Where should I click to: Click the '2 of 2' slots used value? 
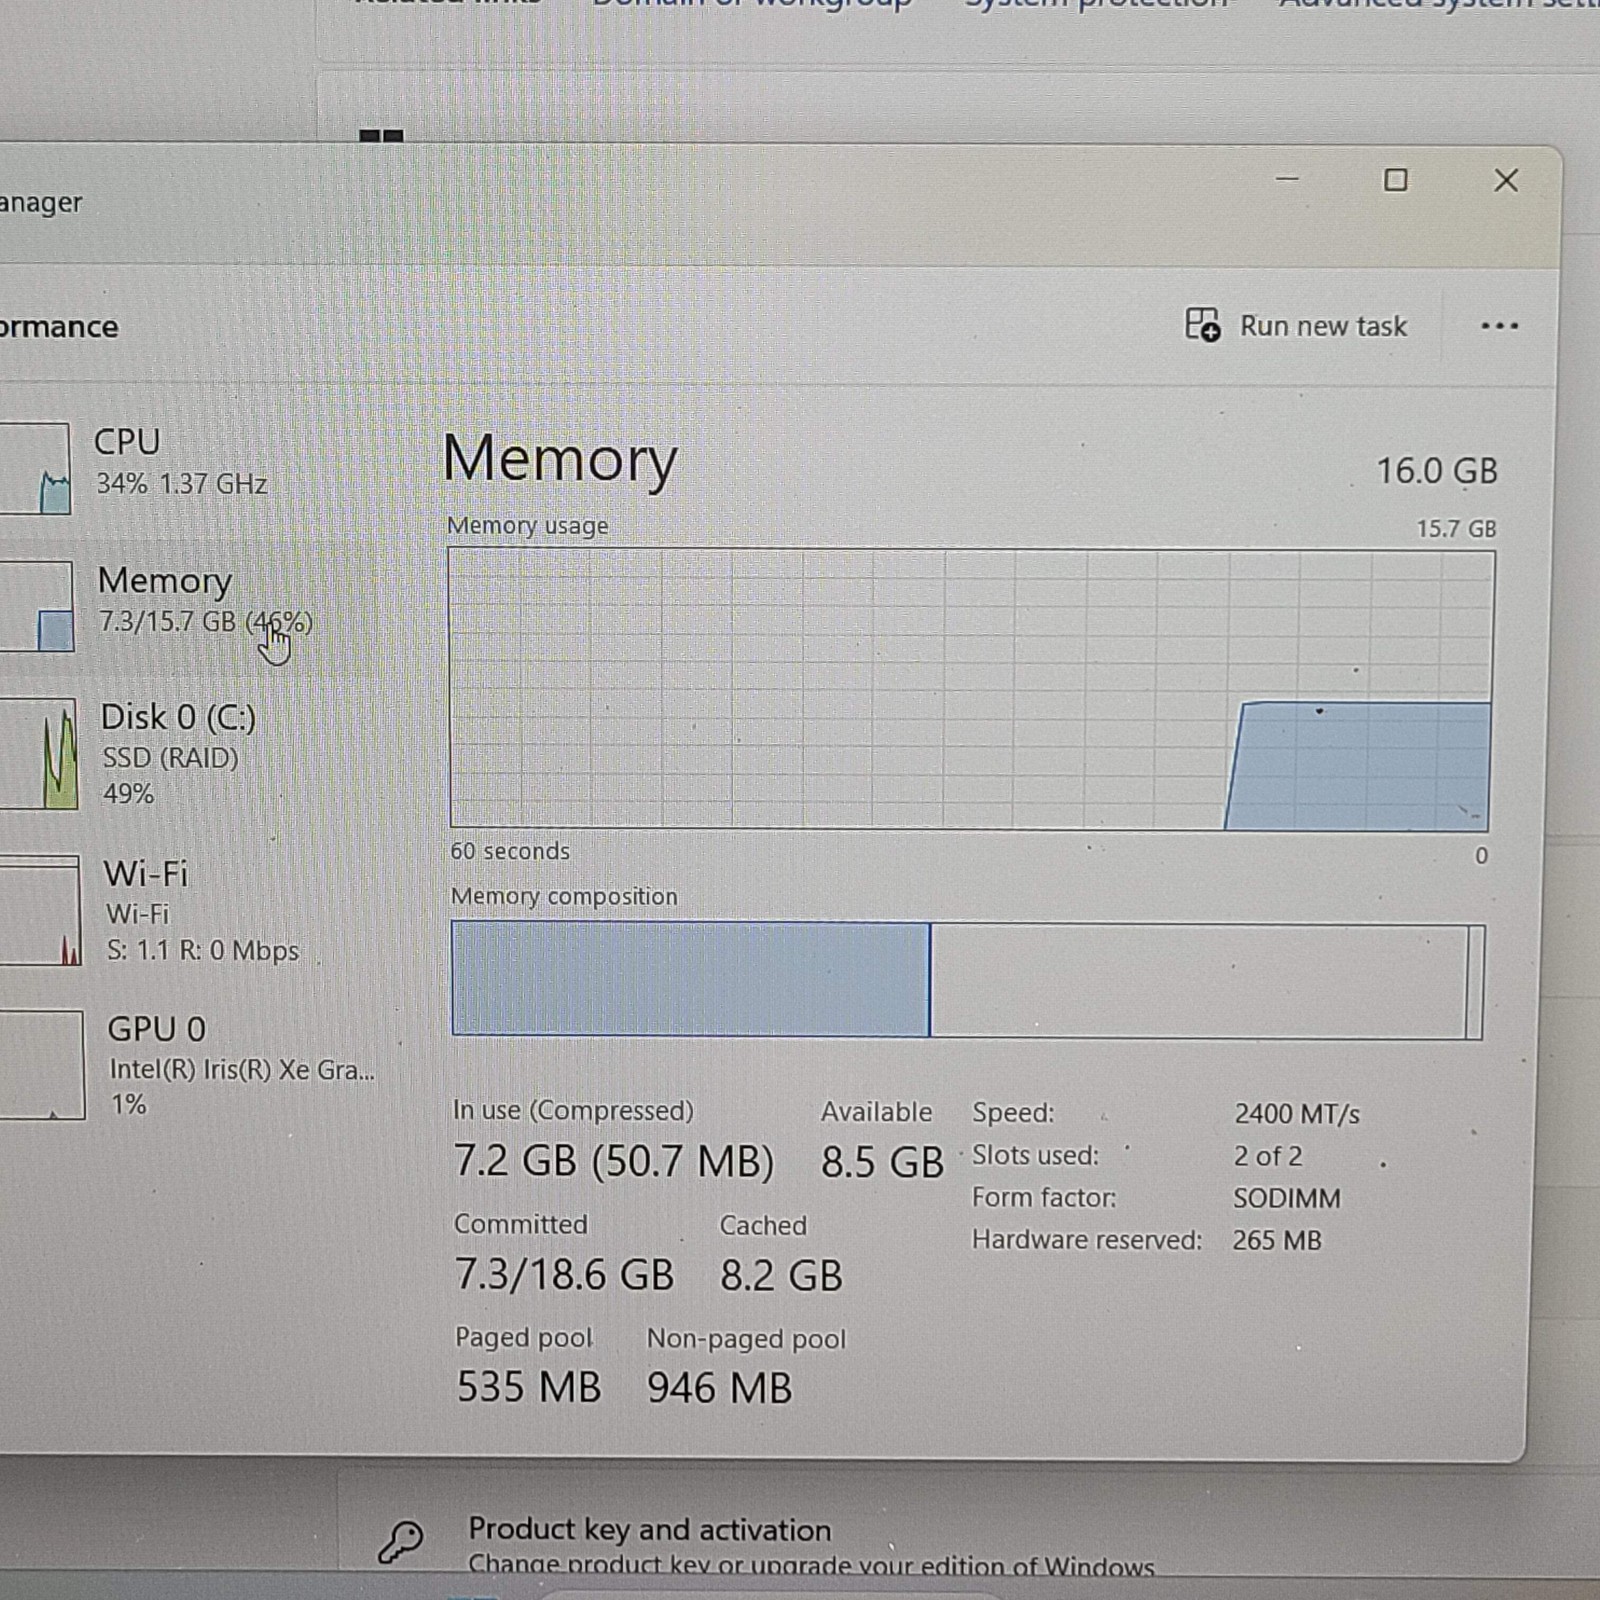coord(1267,1156)
